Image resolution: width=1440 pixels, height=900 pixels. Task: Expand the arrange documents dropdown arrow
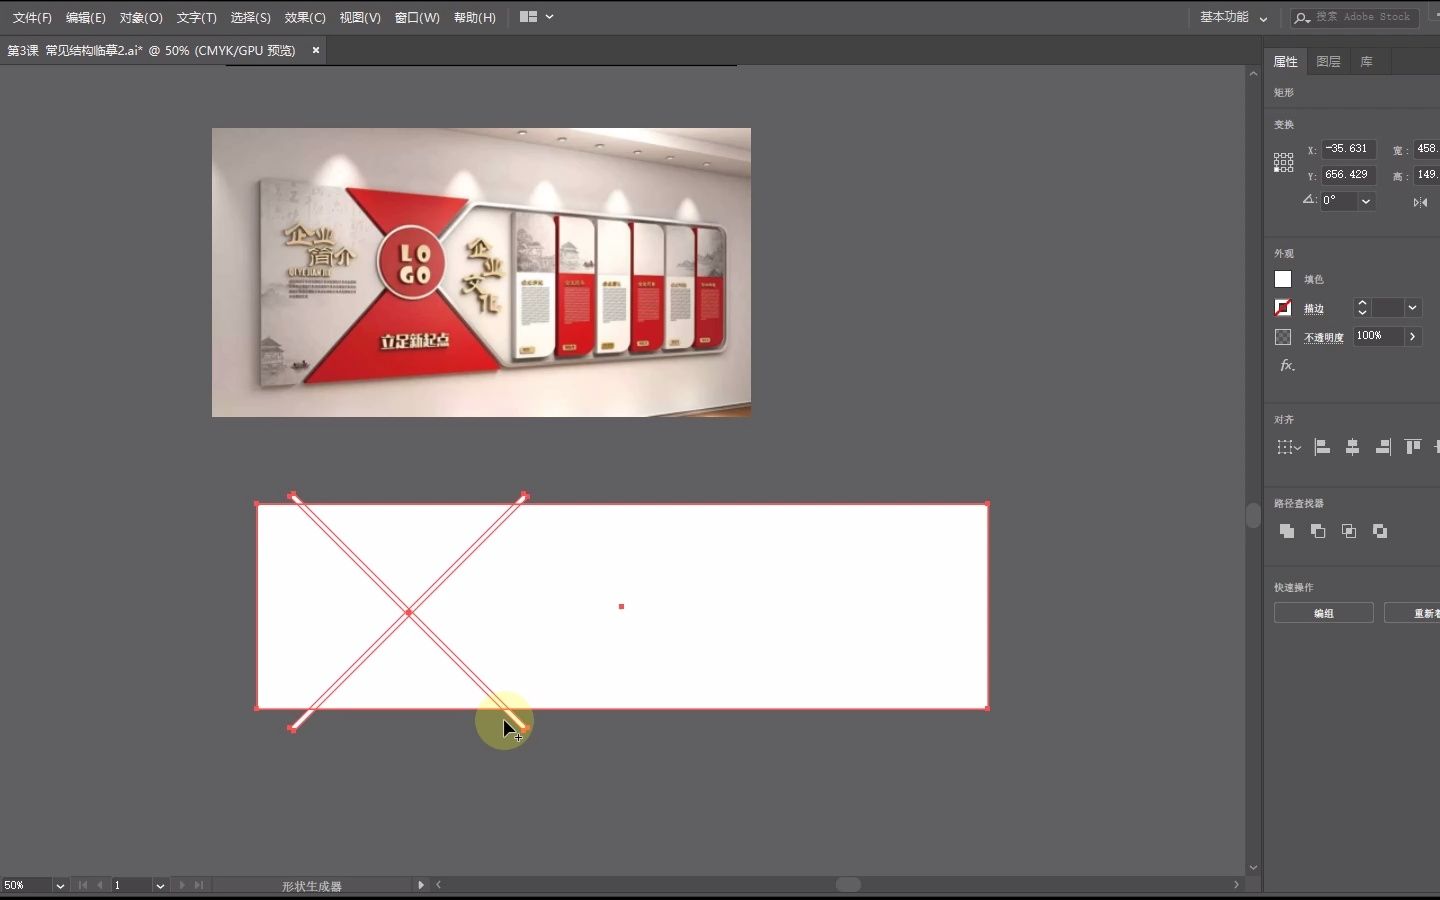549,17
